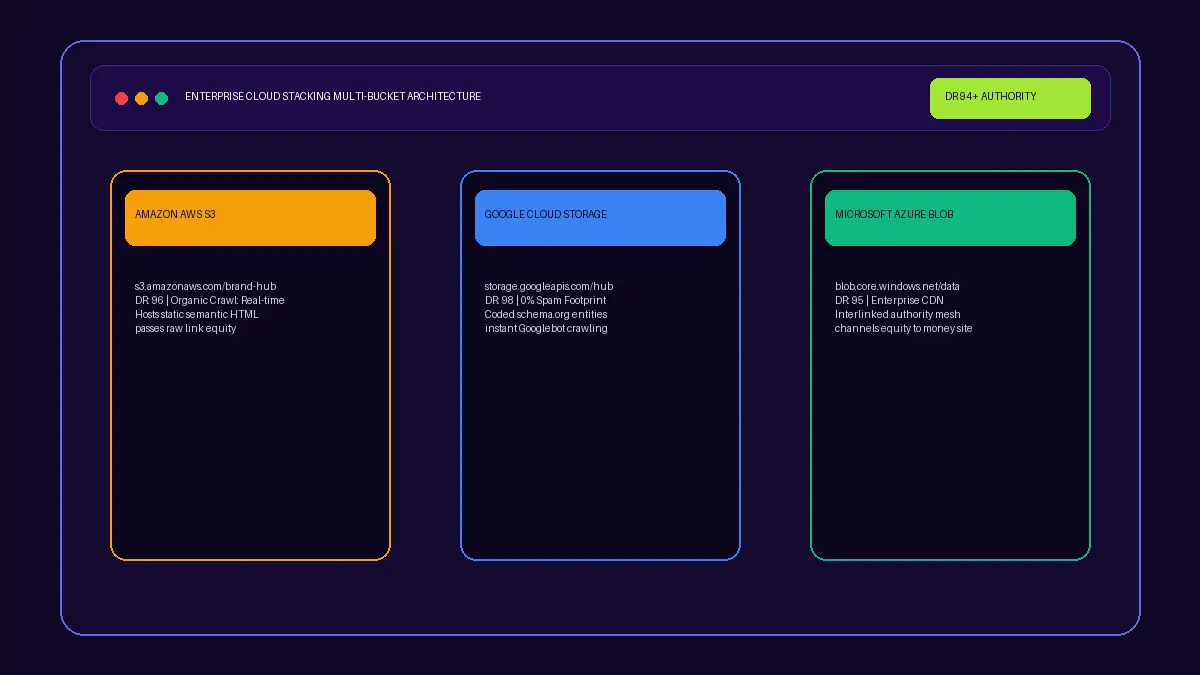Click the blob.core.windows.net/data URL
This screenshot has height=675, width=1200.
tap(897, 286)
